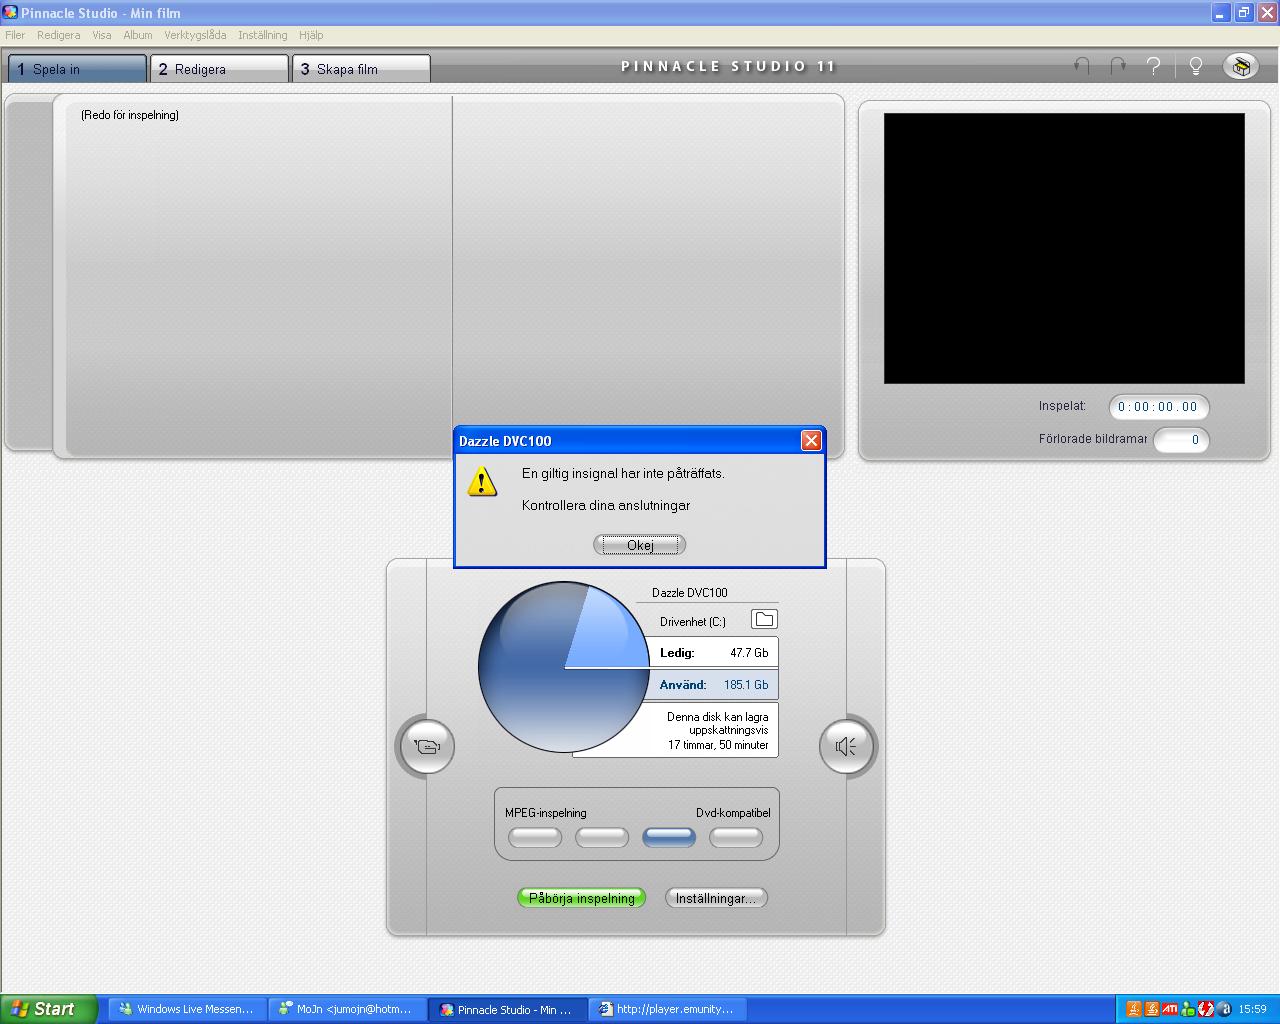Open the Hjälp menu

click(311, 35)
